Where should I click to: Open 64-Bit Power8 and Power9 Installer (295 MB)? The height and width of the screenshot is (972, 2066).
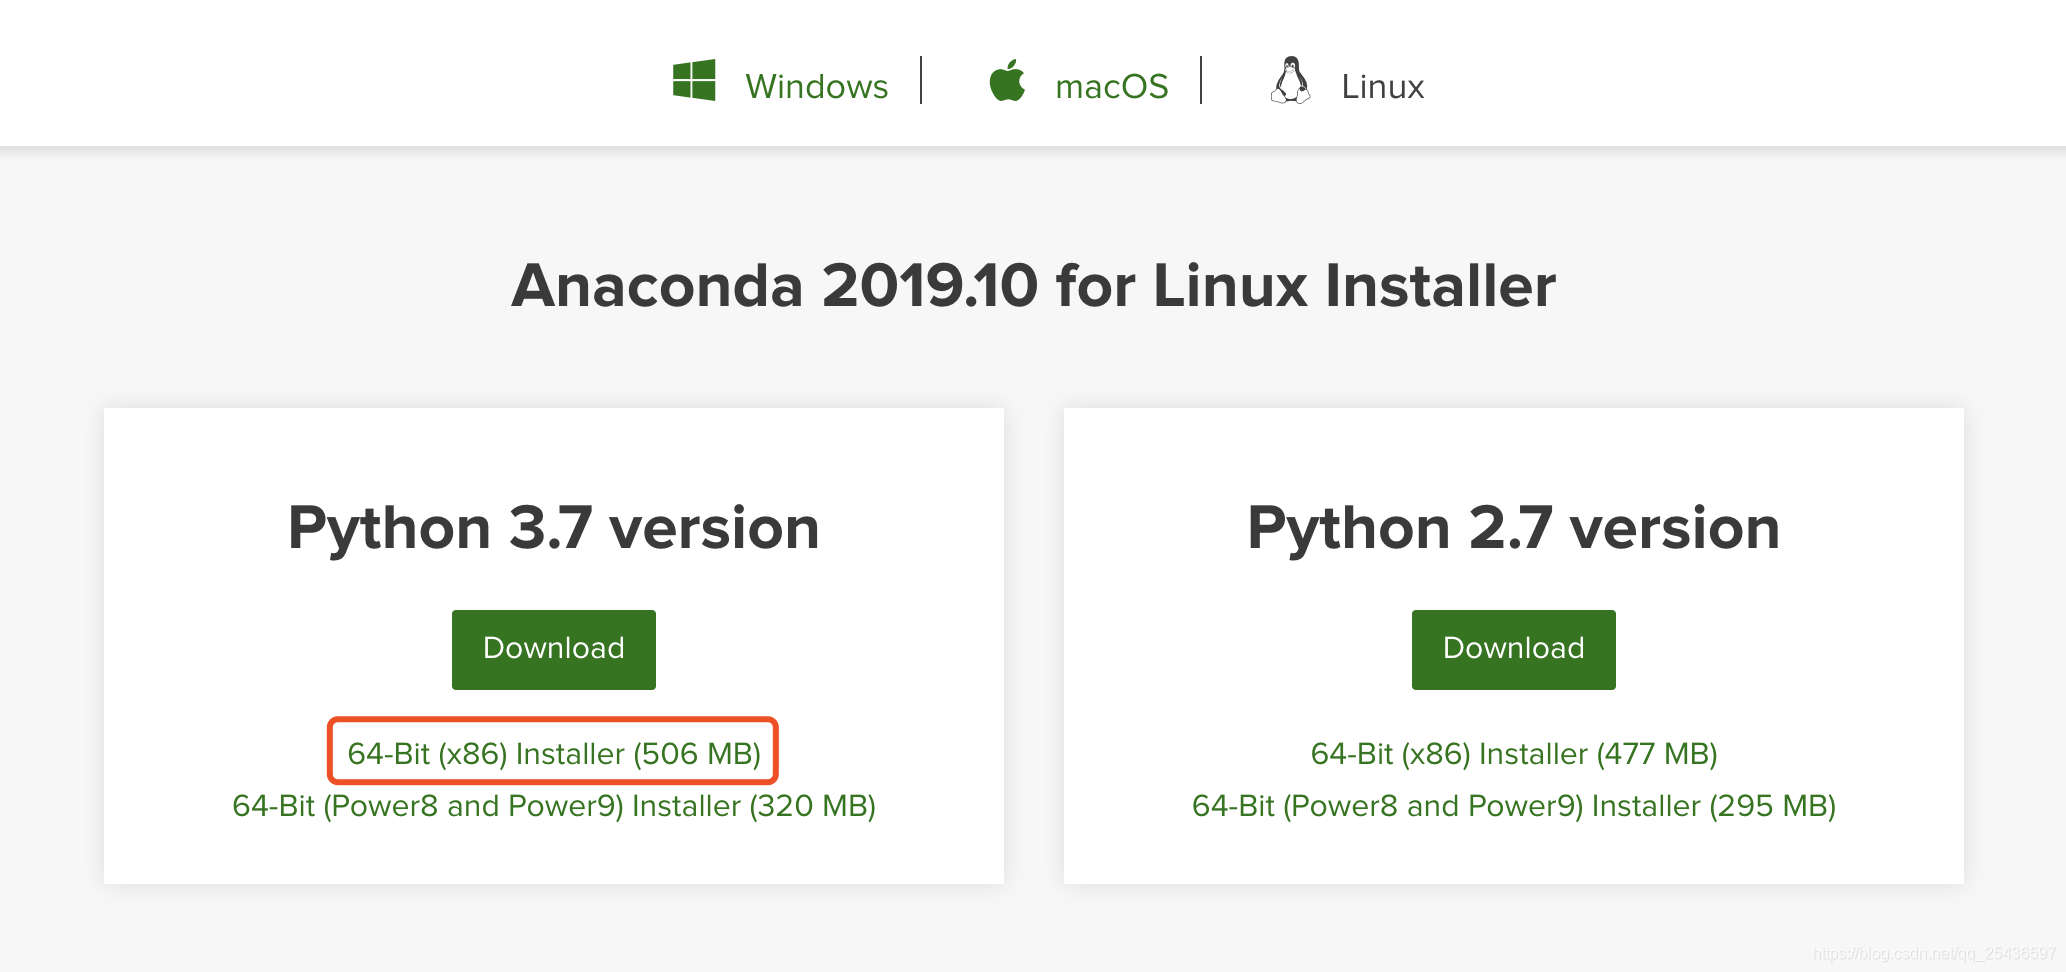click(1514, 806)
